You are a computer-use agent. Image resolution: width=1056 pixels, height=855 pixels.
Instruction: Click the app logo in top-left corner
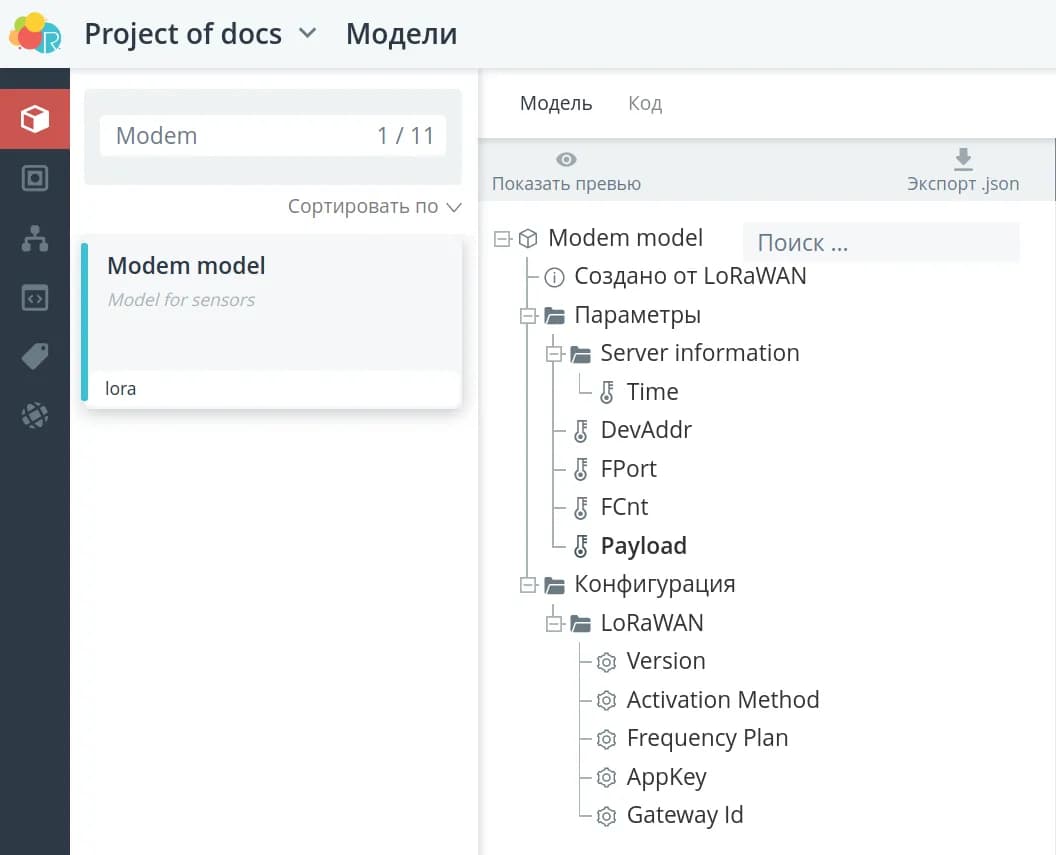click(35, 33)
